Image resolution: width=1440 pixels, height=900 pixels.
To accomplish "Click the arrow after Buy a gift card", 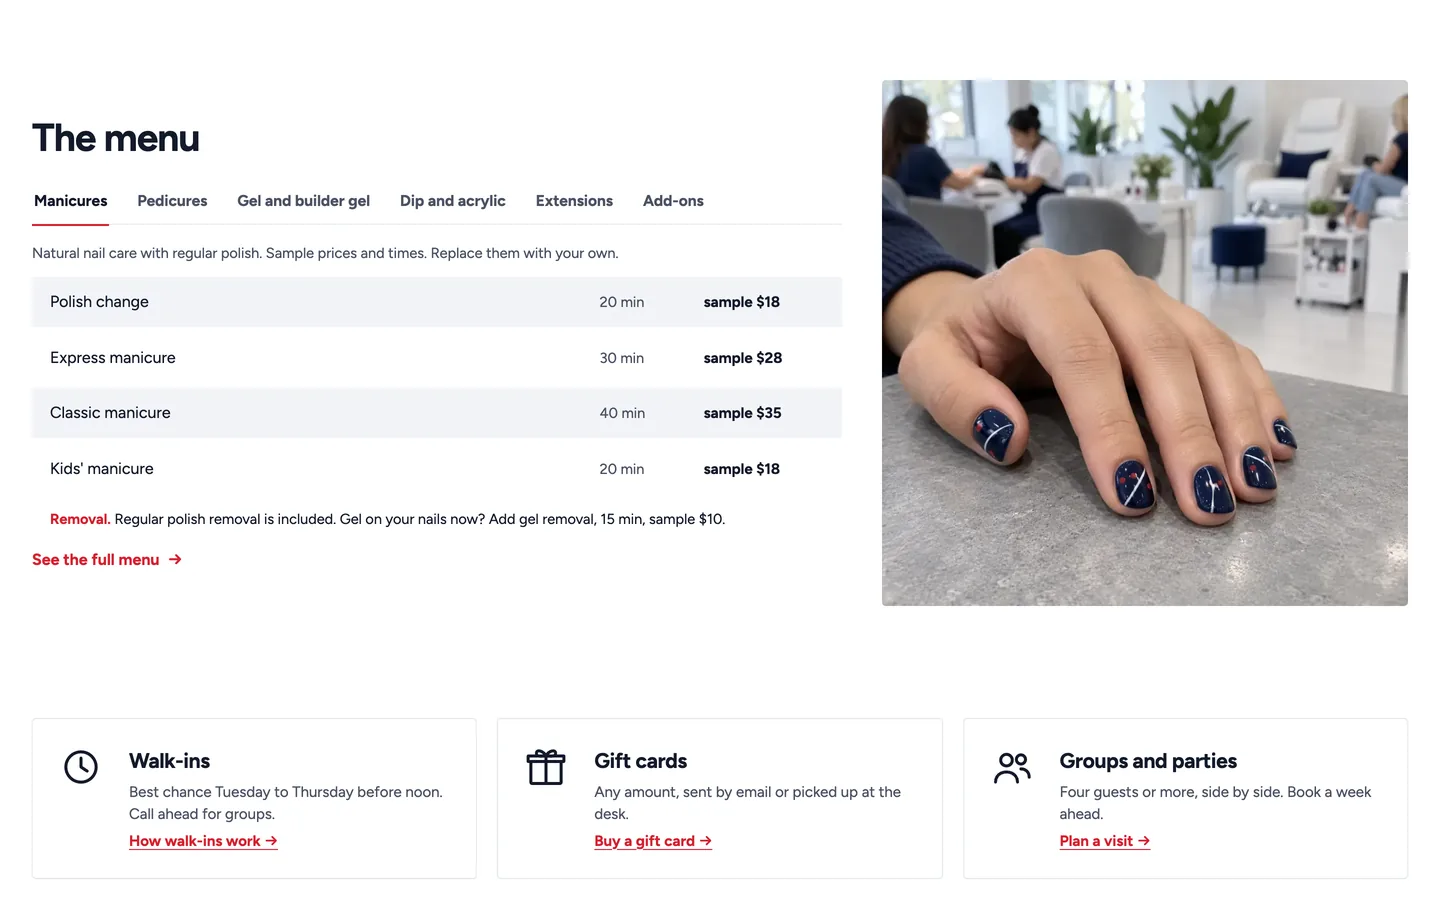I will click(x=706, y=841).
